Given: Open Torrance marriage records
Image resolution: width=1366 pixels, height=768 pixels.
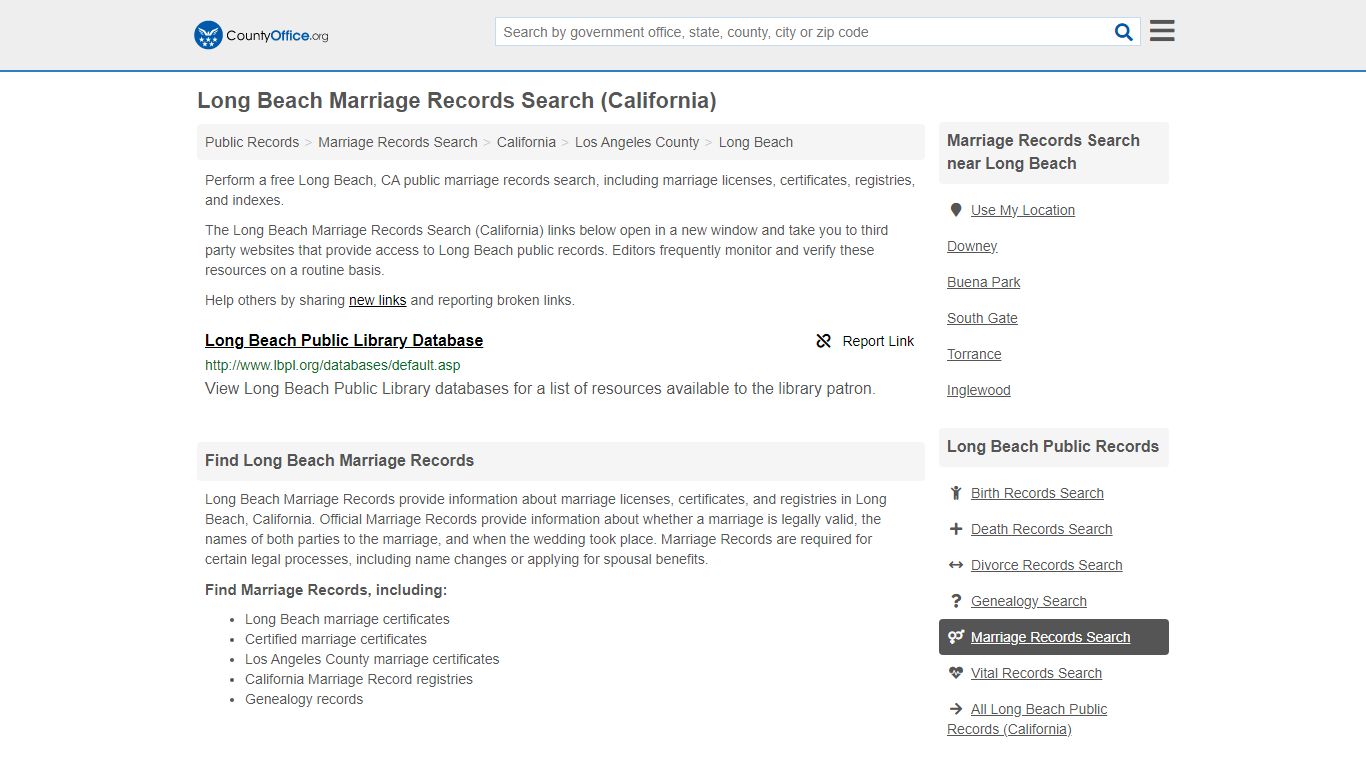Looking at the screenshot, I should click(x=974, y=354).
